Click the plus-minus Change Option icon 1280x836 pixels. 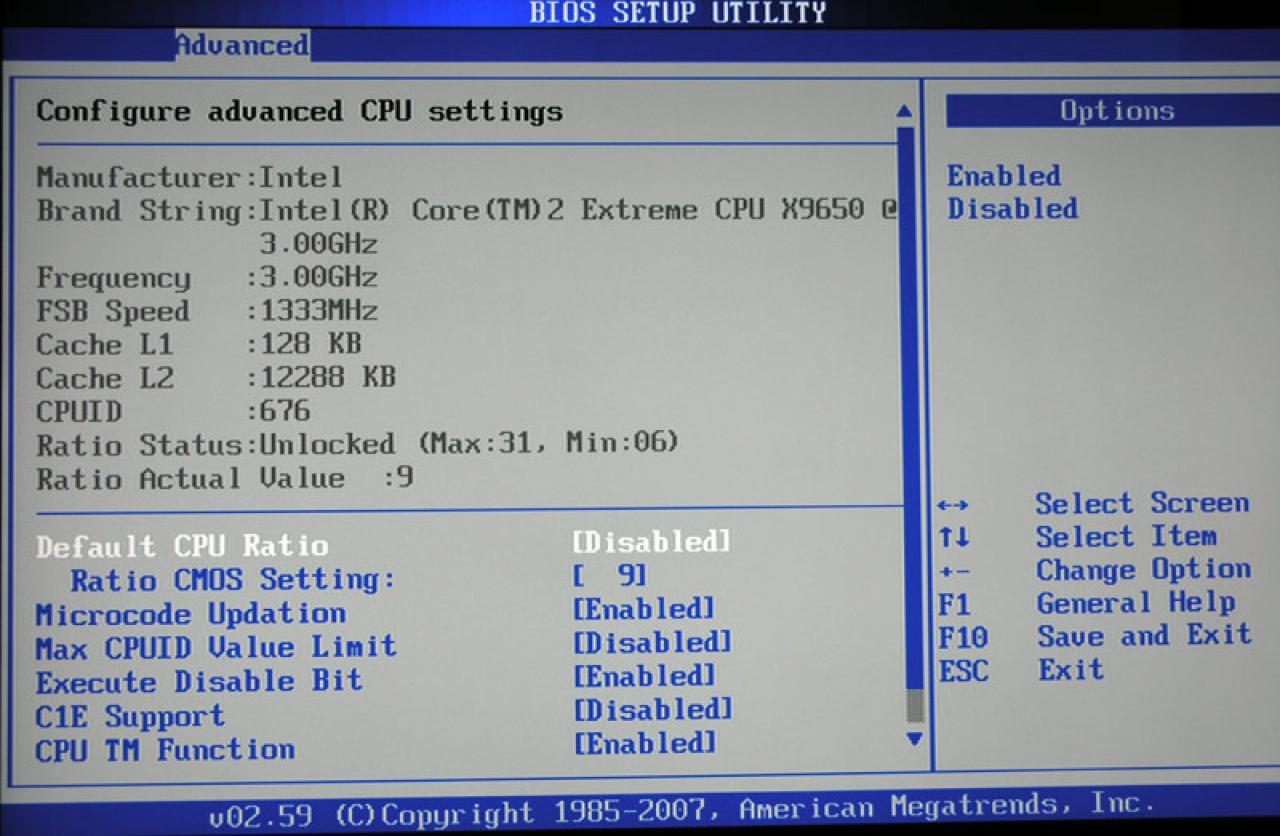pyautogui.click(x=954, y=573)
